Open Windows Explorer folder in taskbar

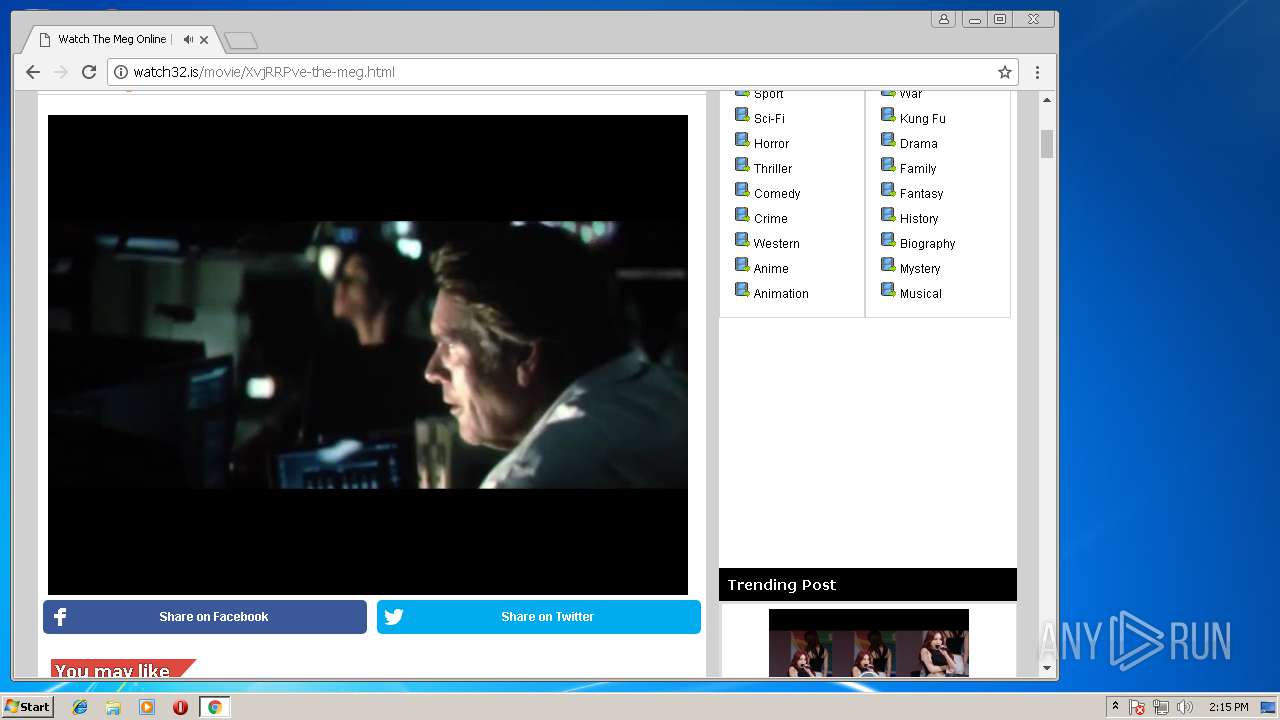(x=113, y=707)
